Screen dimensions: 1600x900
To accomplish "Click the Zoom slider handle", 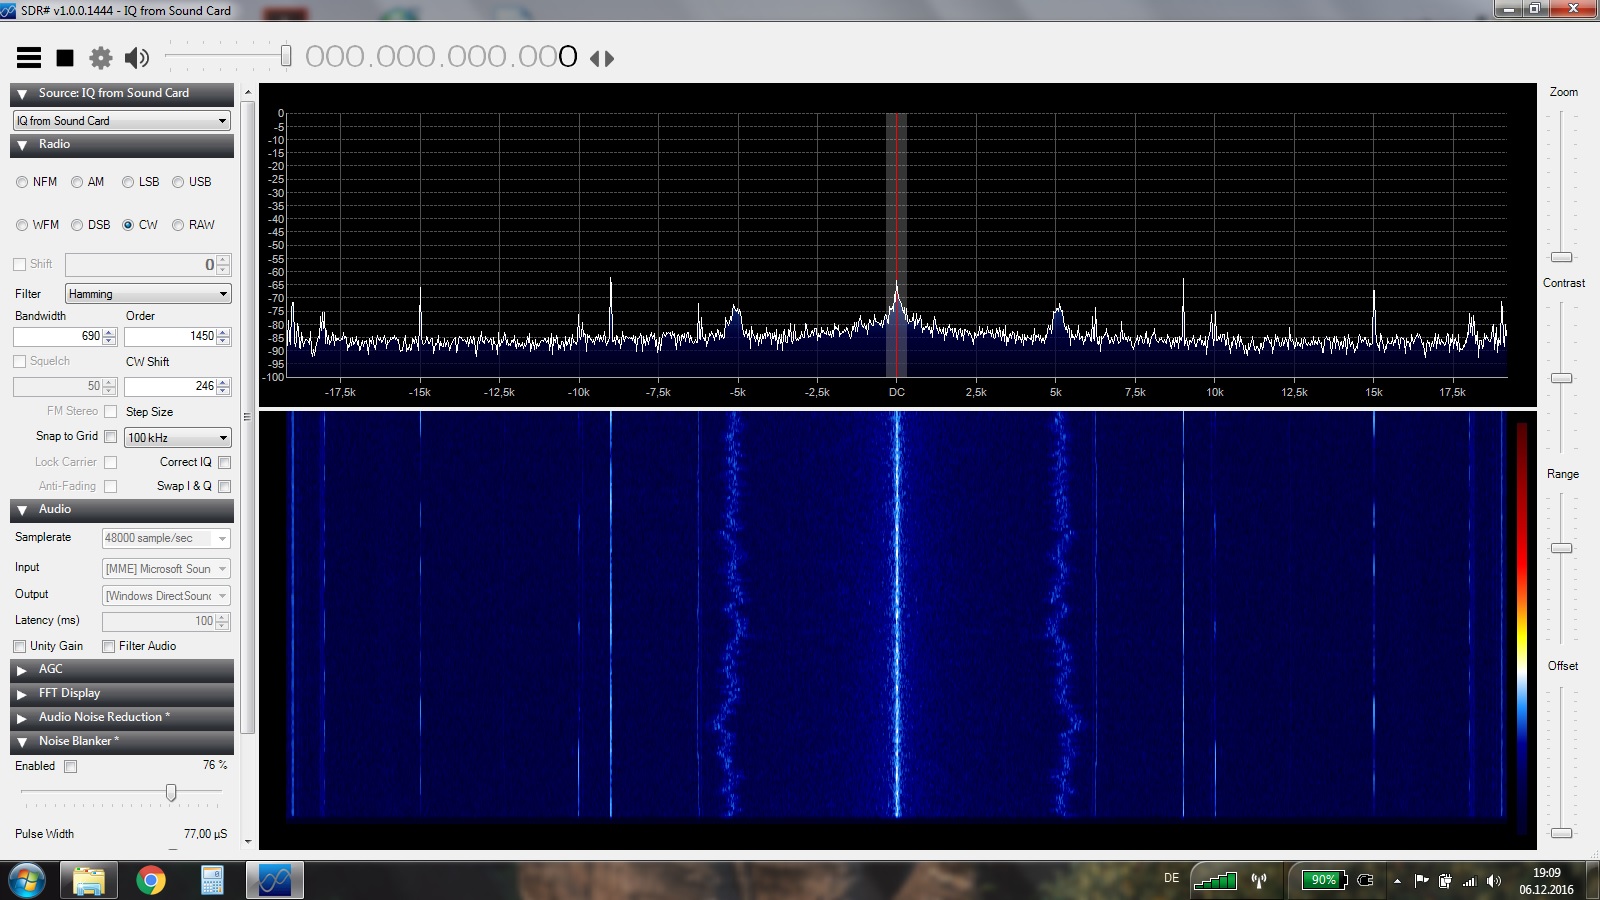I will coord(1561,257).
